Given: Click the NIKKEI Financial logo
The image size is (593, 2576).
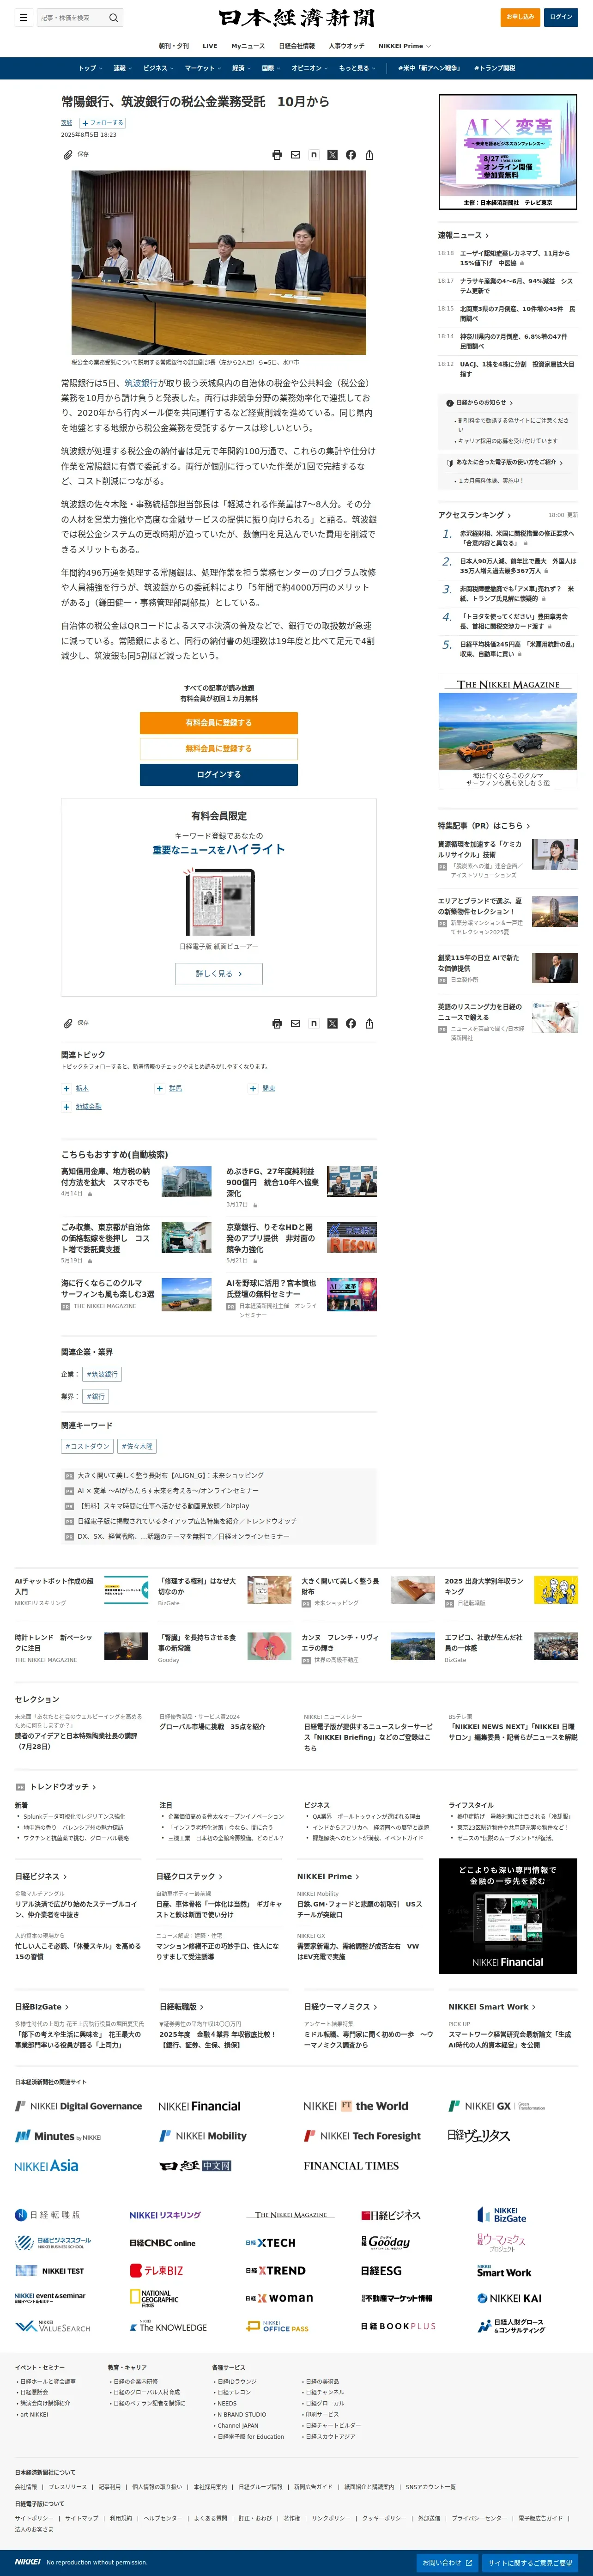Looking at the screenshot, I should 199,2105.
